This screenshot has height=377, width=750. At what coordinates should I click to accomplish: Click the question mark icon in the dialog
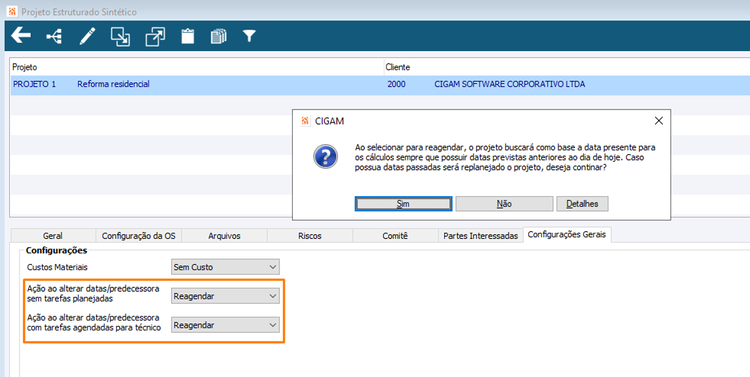(x=325, y=156)
